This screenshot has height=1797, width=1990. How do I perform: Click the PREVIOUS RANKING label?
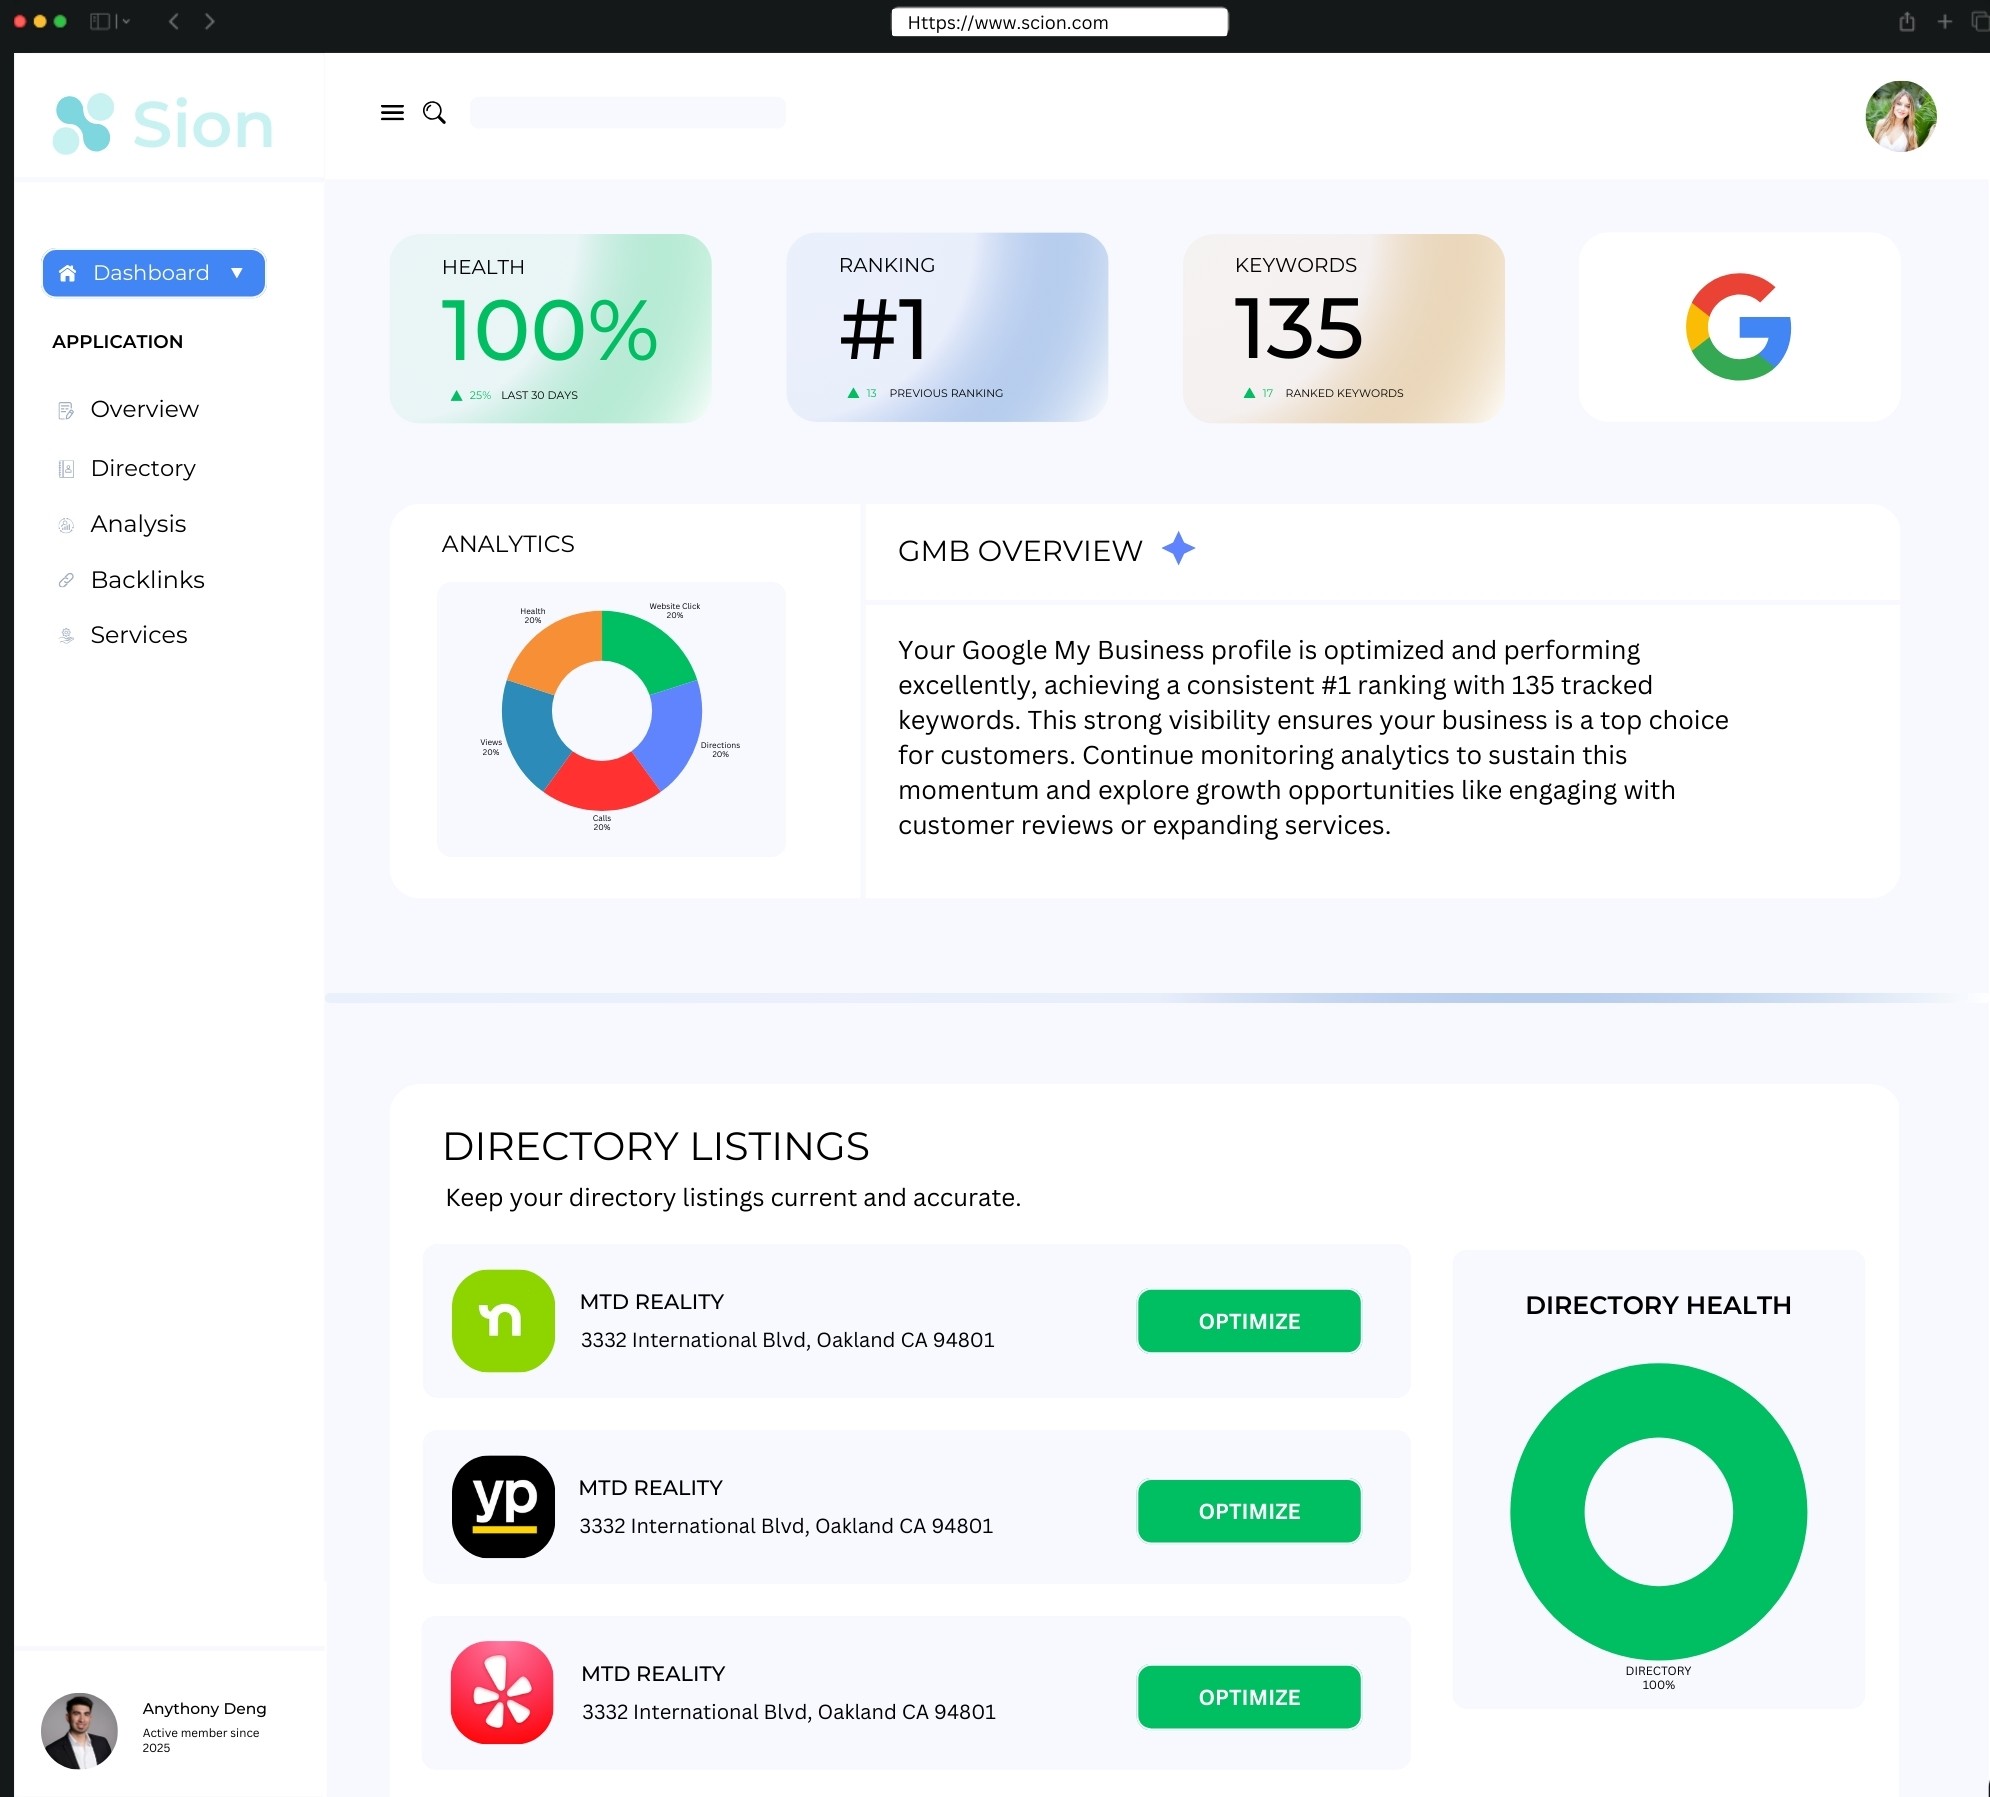(946, 393)
